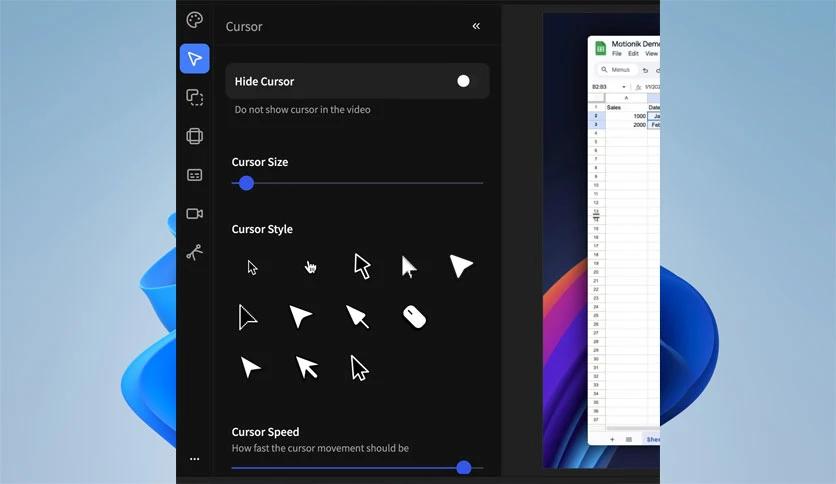Open the zoom selection sidebar icon
Screen dimensions: 836x484
coord(195,98)
